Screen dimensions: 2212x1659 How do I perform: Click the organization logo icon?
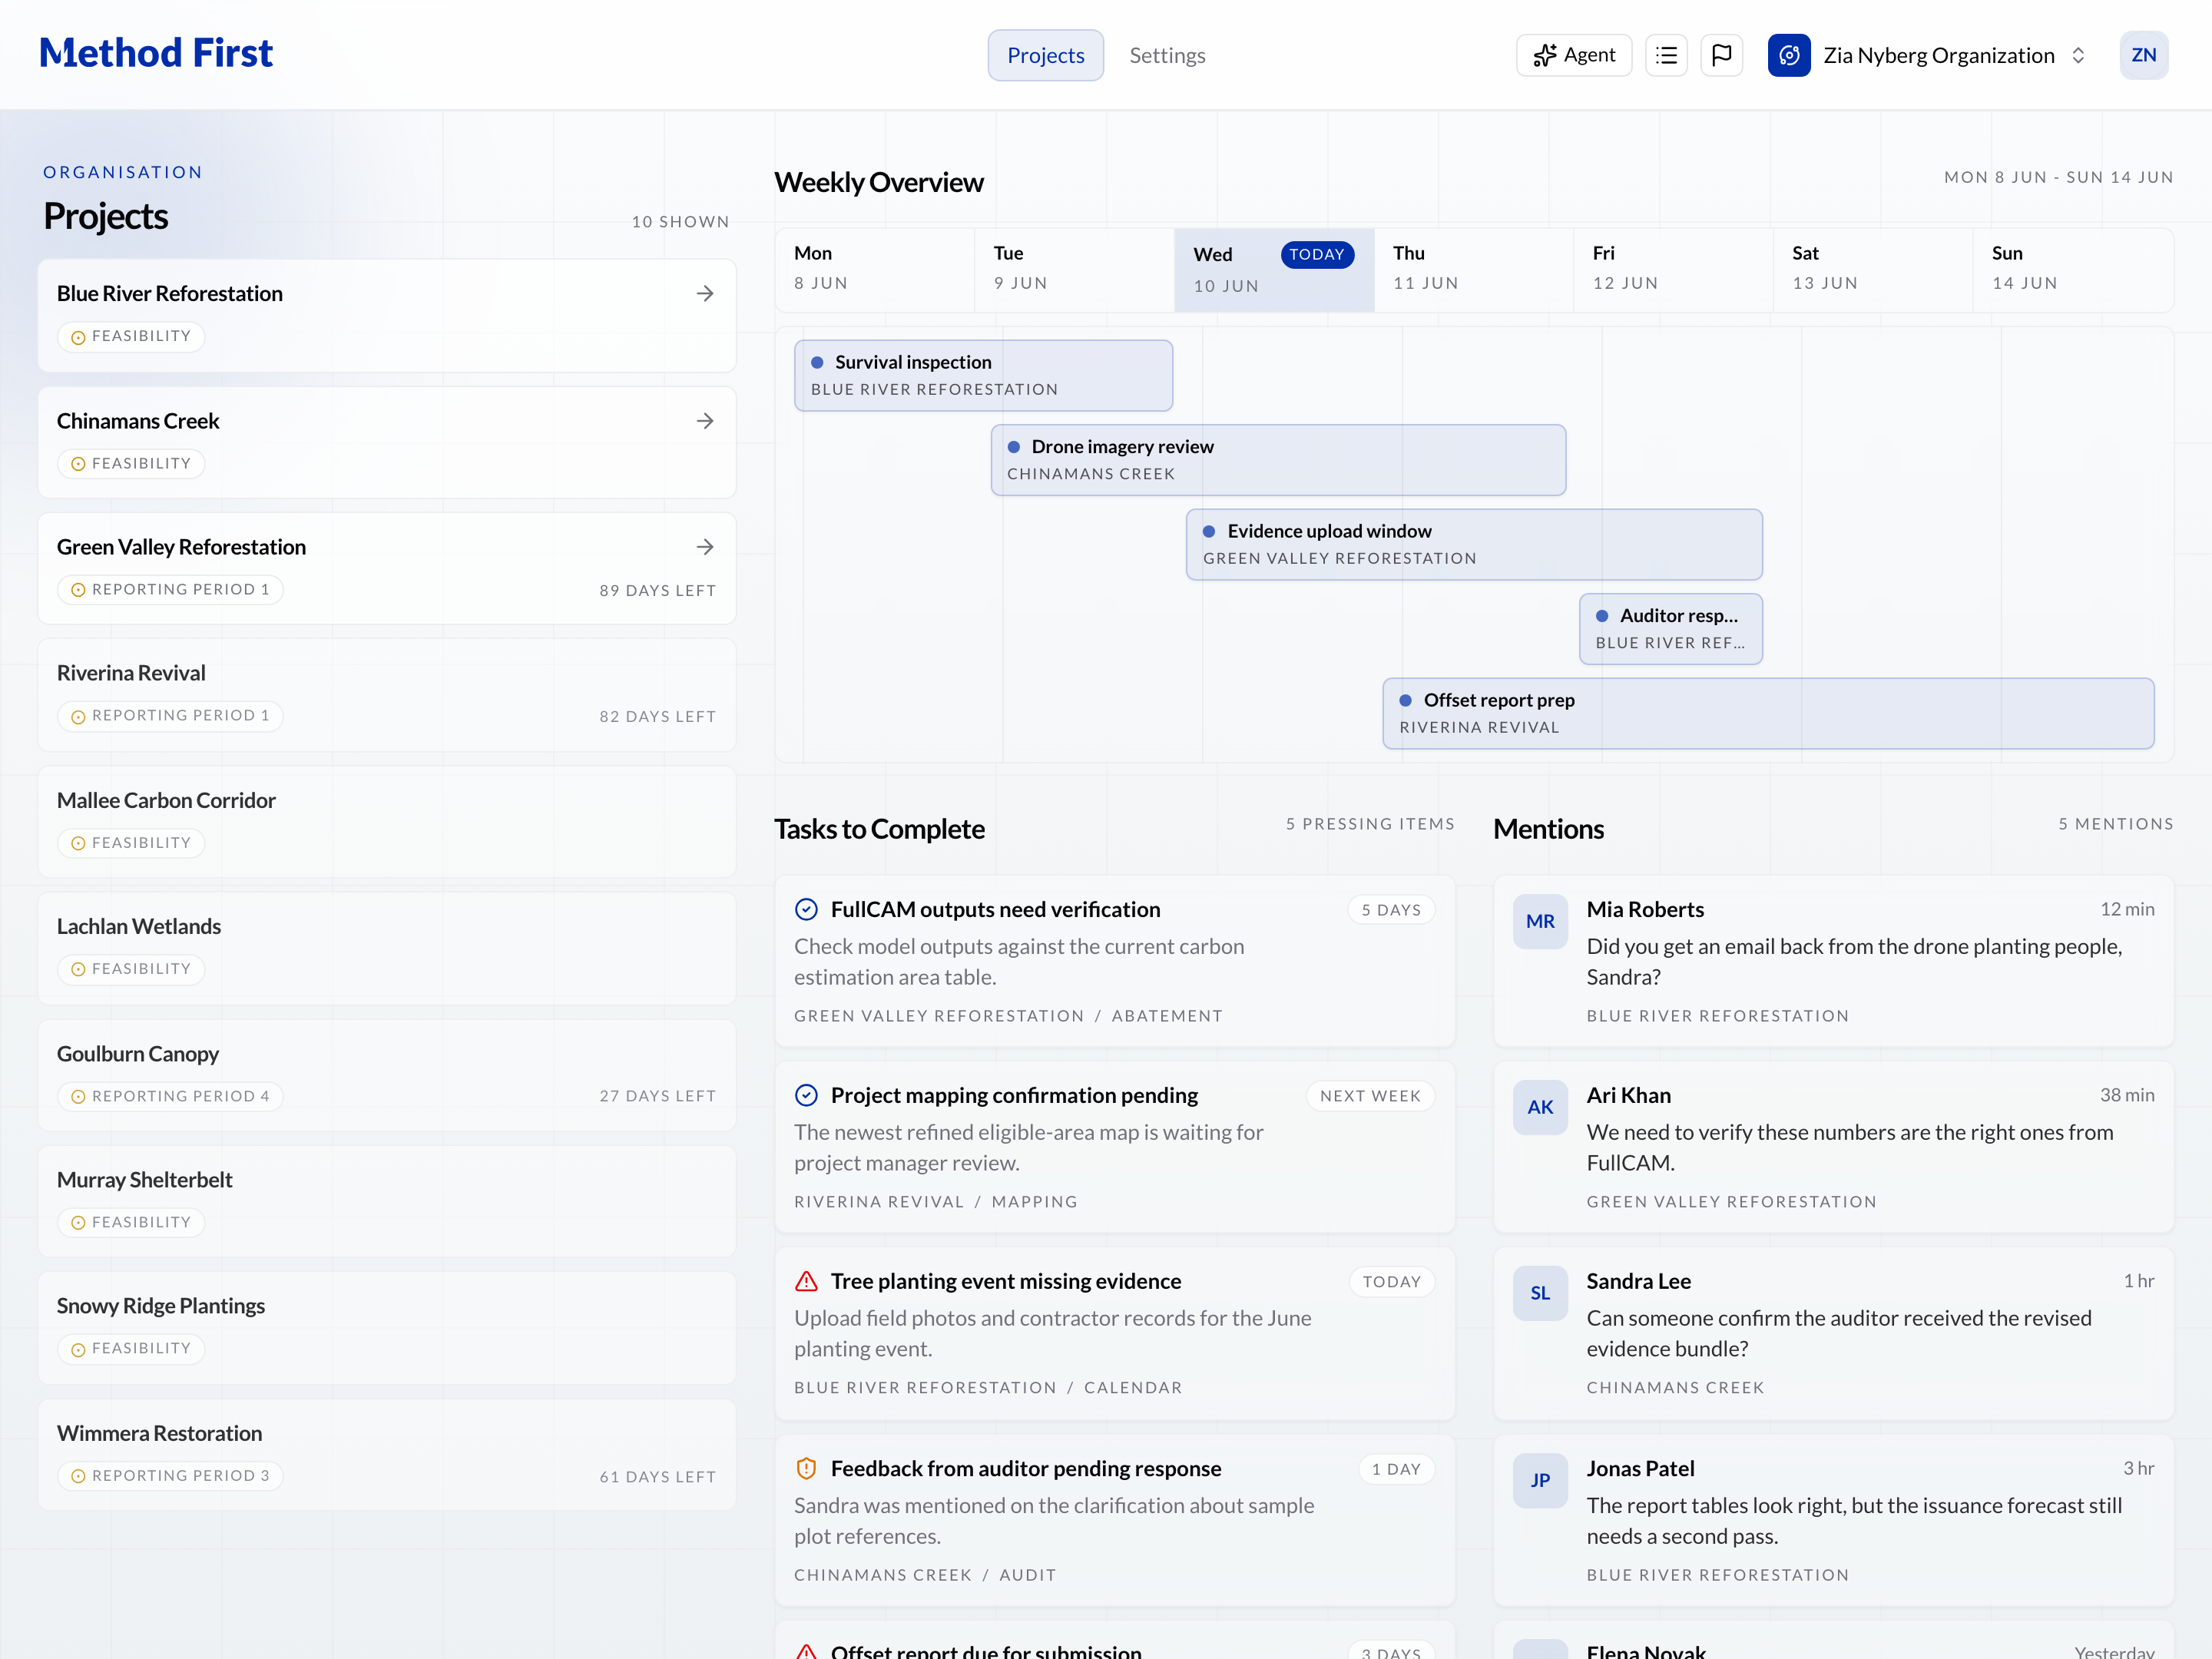click(x=1788, y=55)
